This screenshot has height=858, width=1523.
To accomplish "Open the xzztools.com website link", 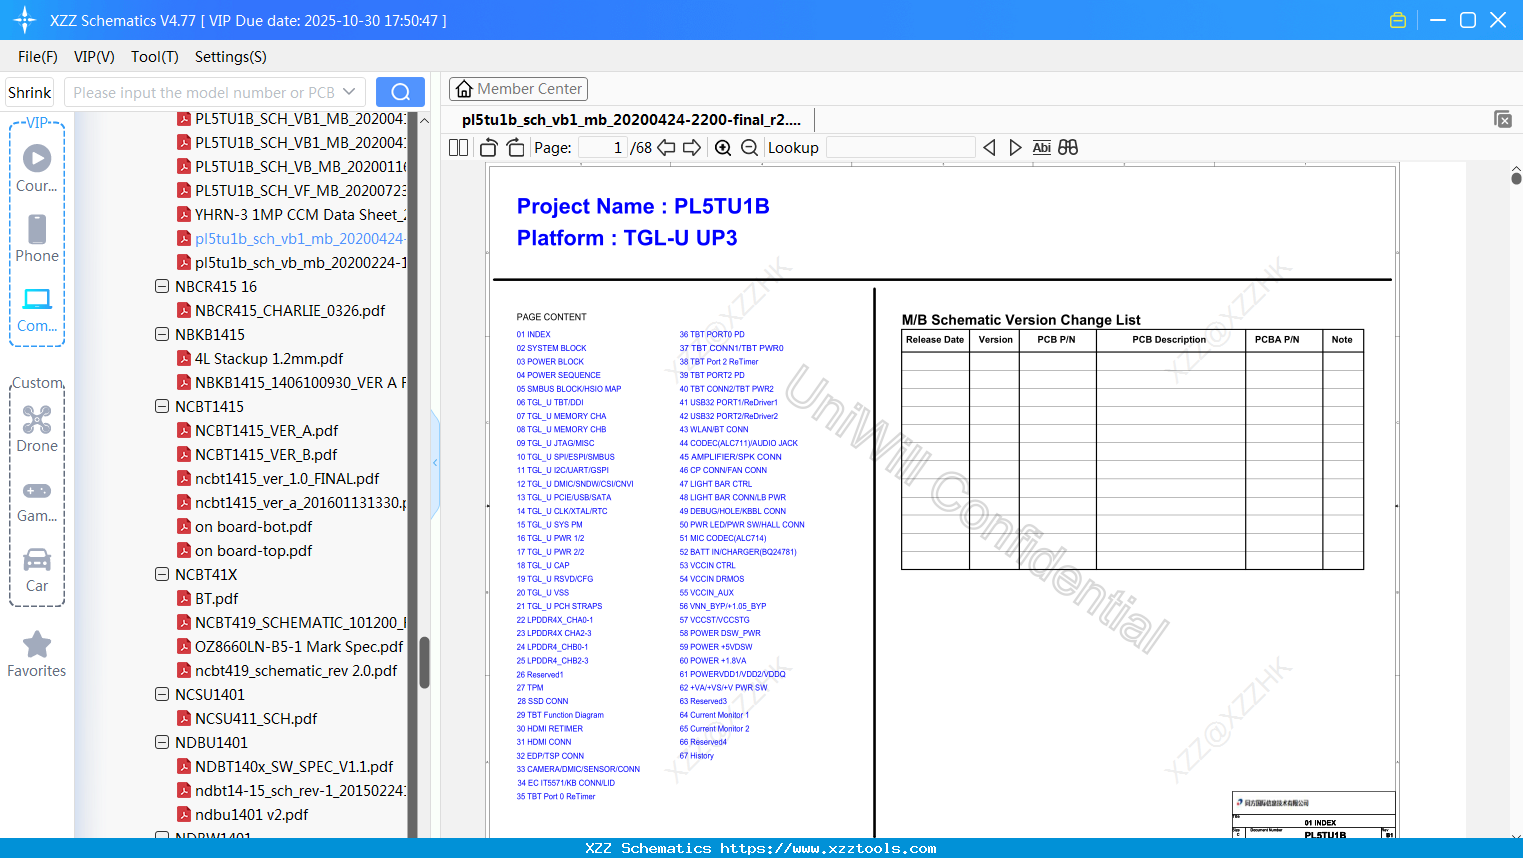I will [x=828, y=848].
